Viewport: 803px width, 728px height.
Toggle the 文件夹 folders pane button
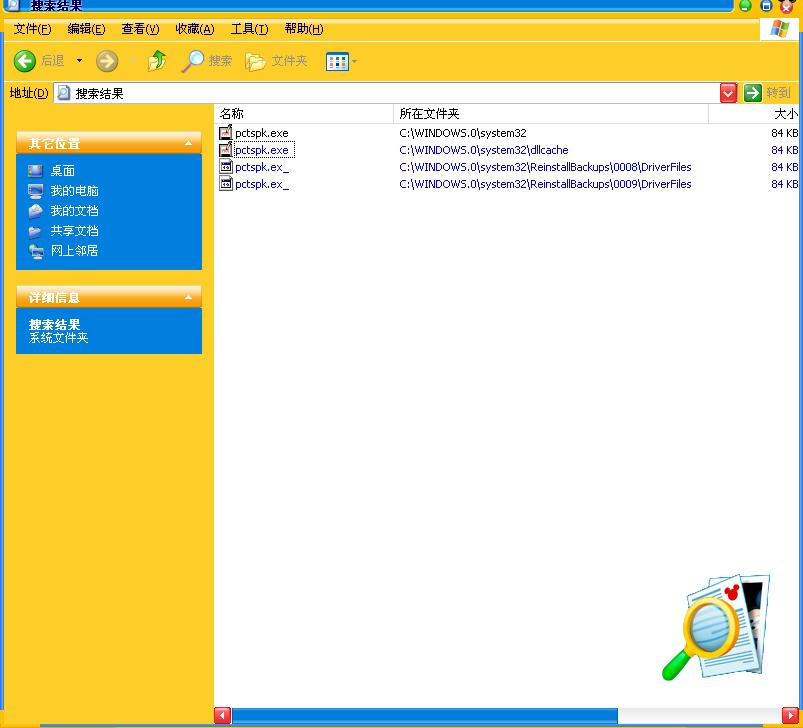(x=277, y=61)
